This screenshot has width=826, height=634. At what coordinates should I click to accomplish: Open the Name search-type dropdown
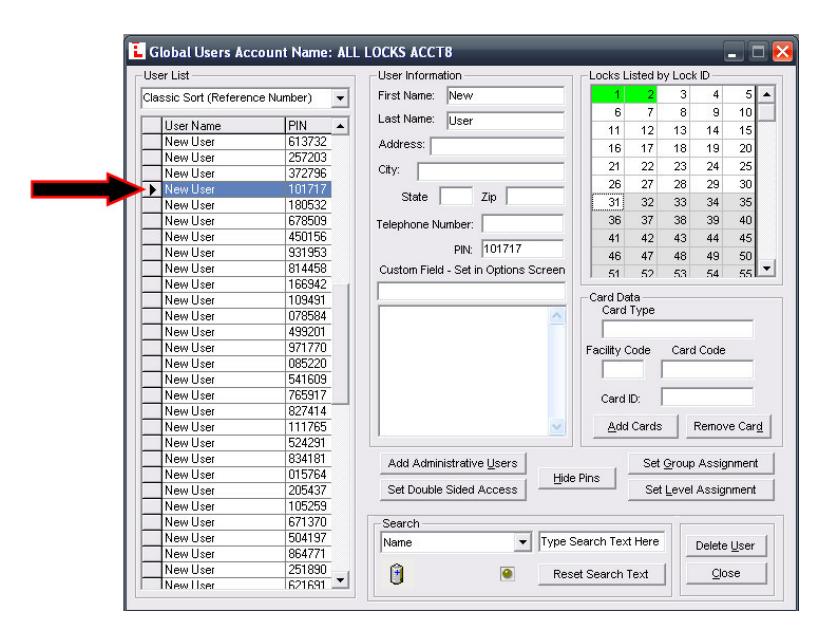(x=522, y=542)
